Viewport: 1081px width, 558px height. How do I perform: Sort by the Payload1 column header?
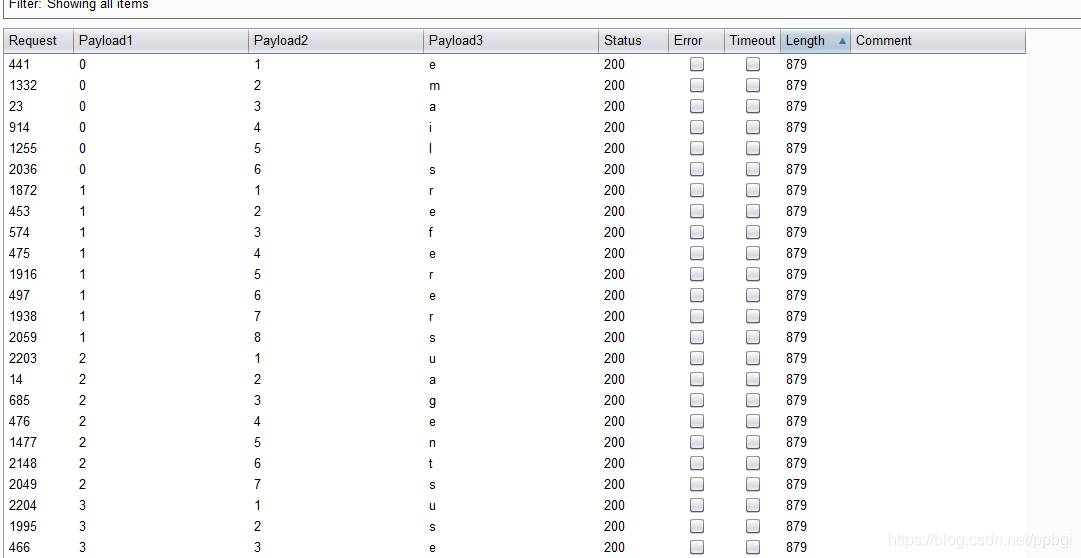pos(161,41)
